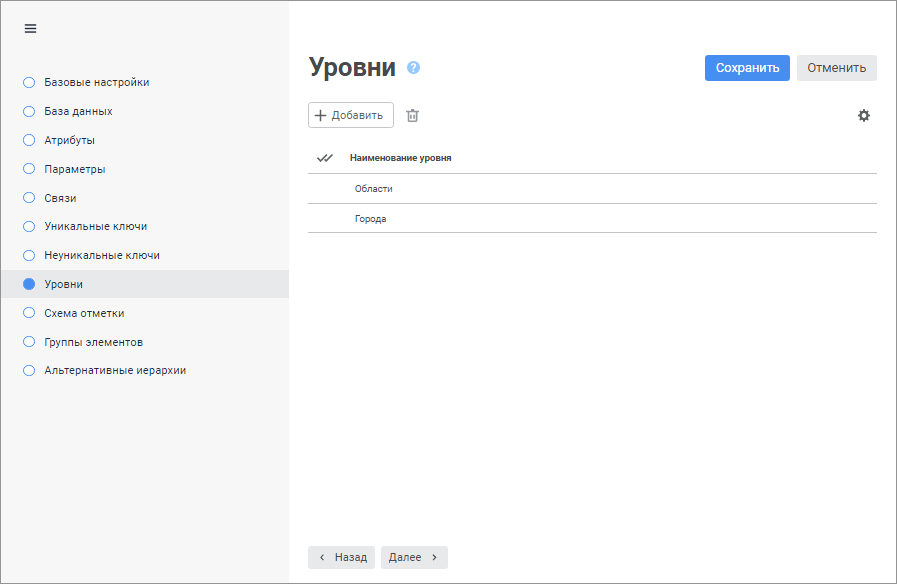Viewport: 897px width, 584px height.
Task: Open the Параметры section
Action: coord(75,169)
